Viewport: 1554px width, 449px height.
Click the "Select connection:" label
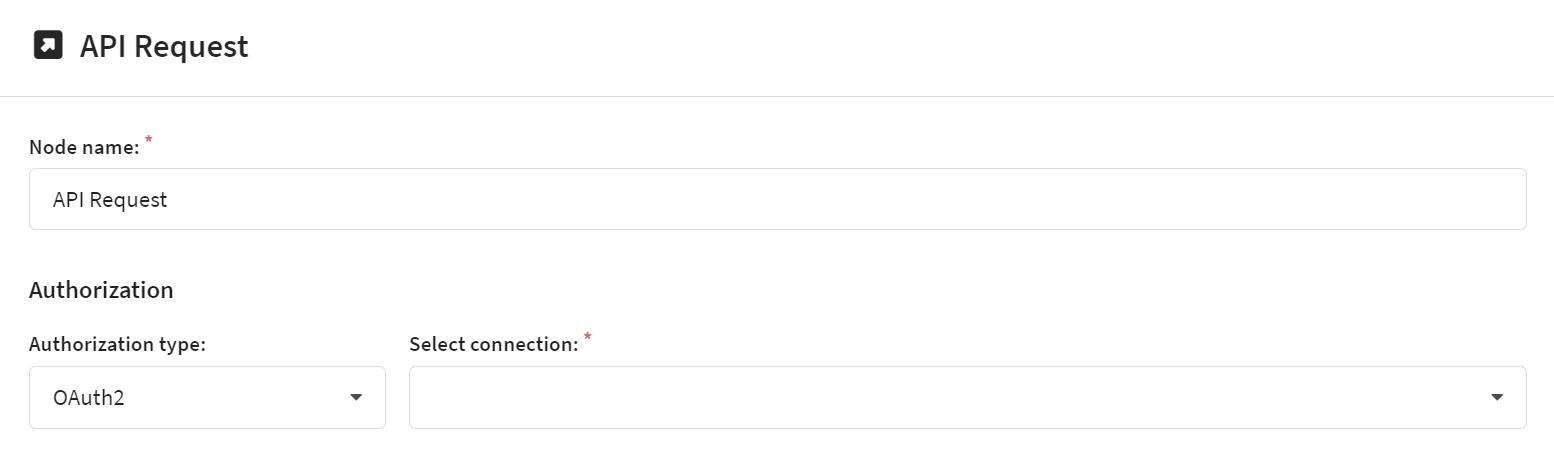494,345
